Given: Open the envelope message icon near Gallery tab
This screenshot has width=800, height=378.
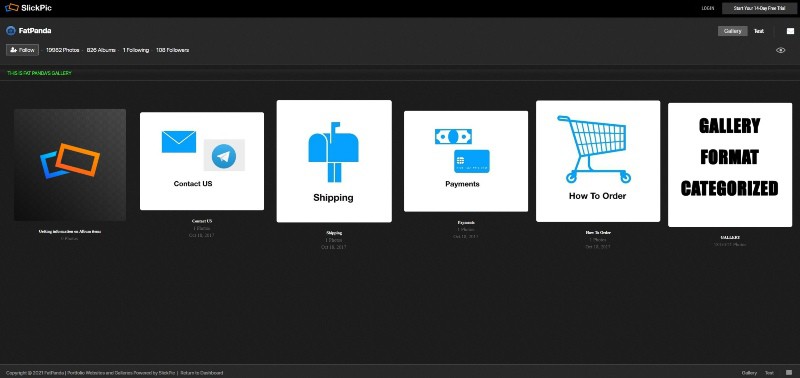Looking at the screenshot, I should [x=790, y=31].
